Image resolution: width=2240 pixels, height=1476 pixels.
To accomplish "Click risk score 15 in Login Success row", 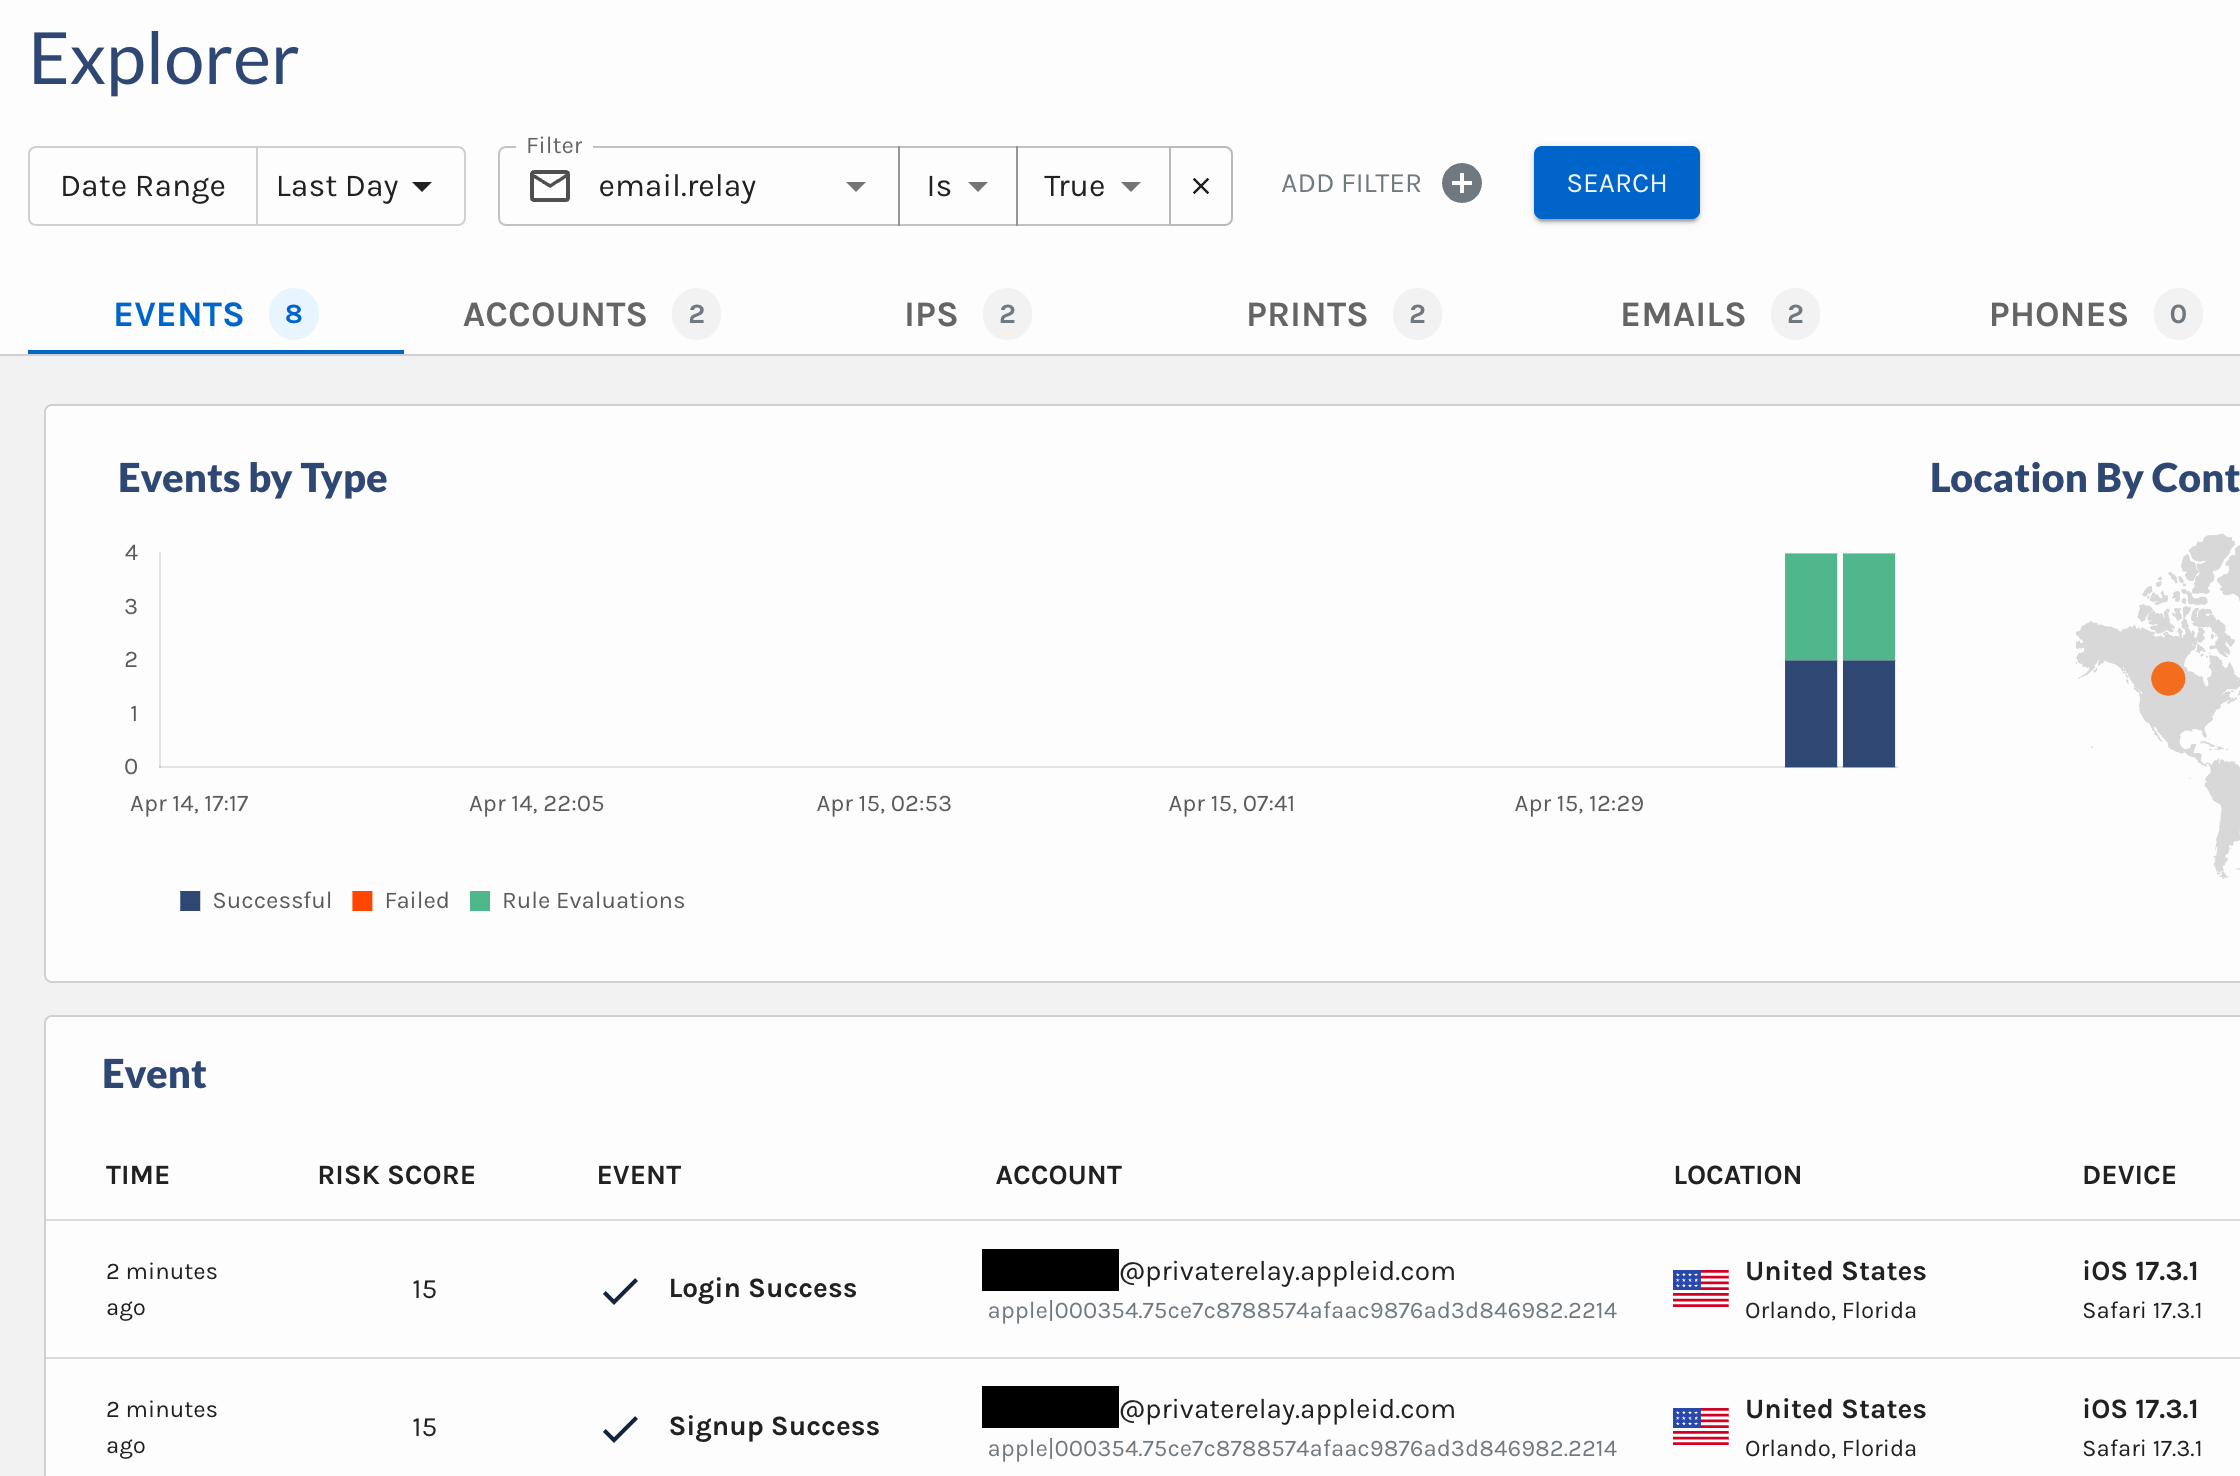I will click(x=424, y=1290).
